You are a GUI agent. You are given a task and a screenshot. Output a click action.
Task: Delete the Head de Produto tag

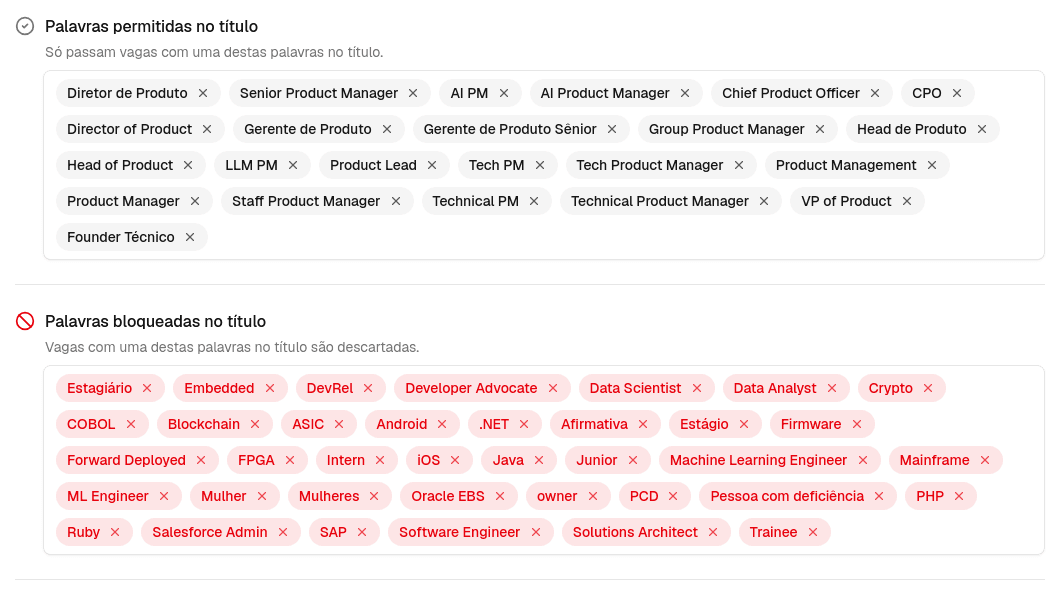point(982,129)
